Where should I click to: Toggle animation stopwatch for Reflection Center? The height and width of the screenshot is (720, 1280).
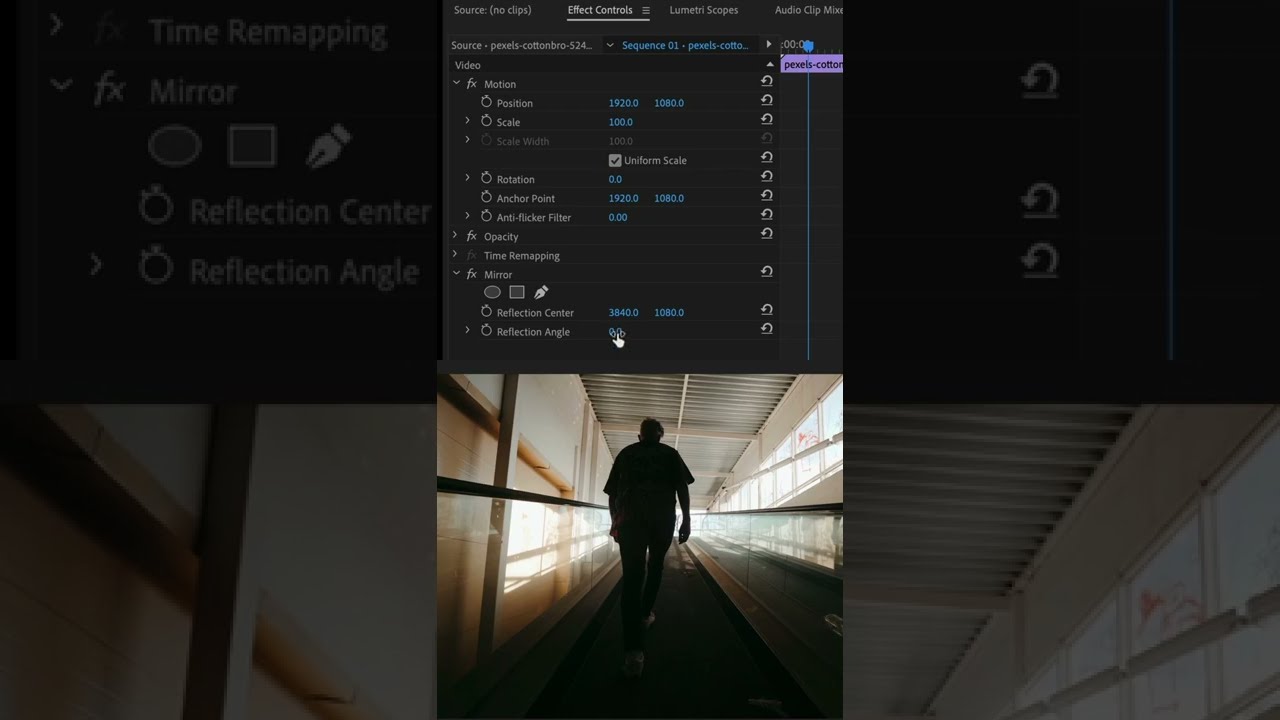tap(487, 311)
